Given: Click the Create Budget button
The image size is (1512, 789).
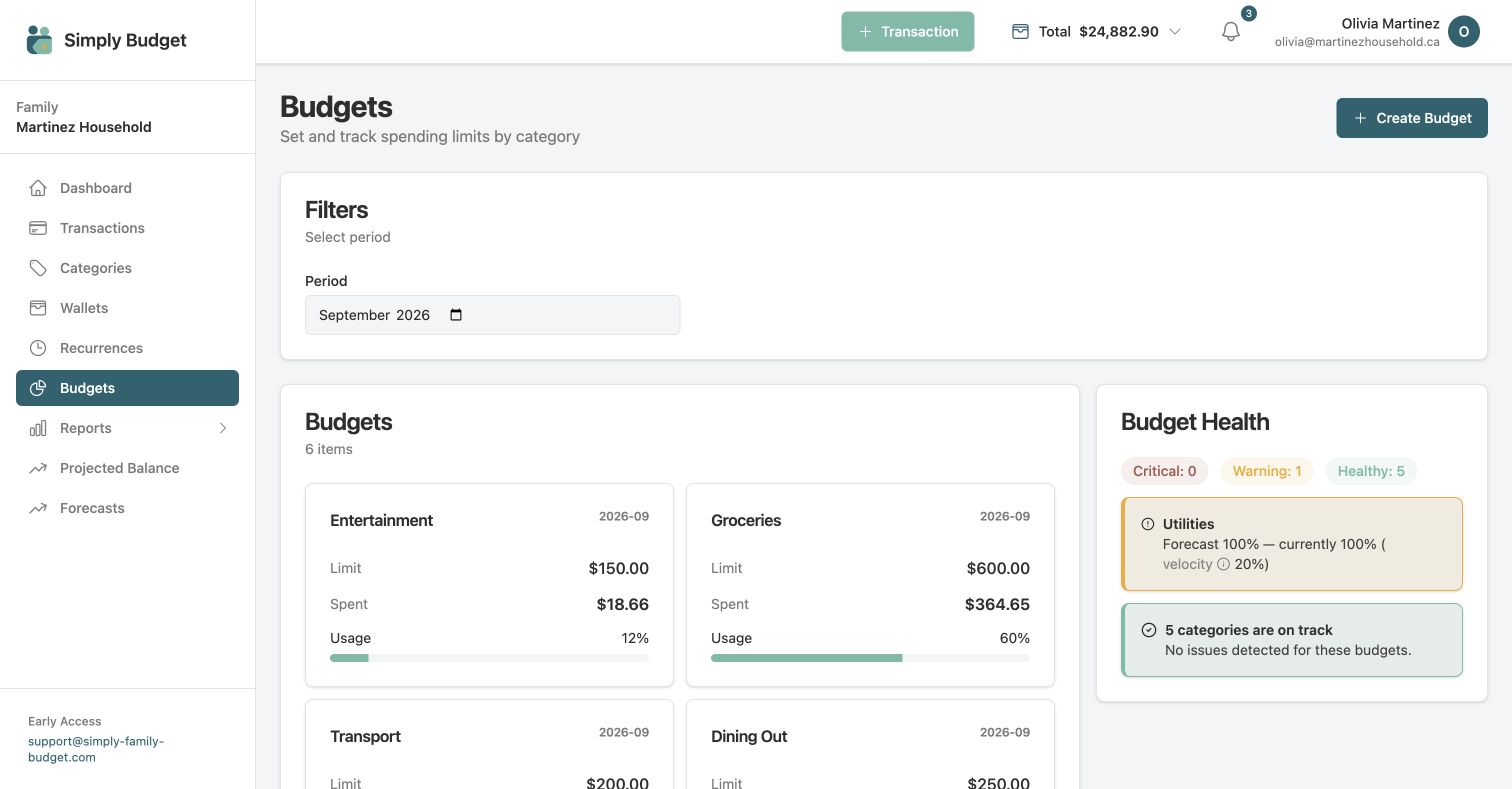Looking at the screenshot, I should (1411, 118).
